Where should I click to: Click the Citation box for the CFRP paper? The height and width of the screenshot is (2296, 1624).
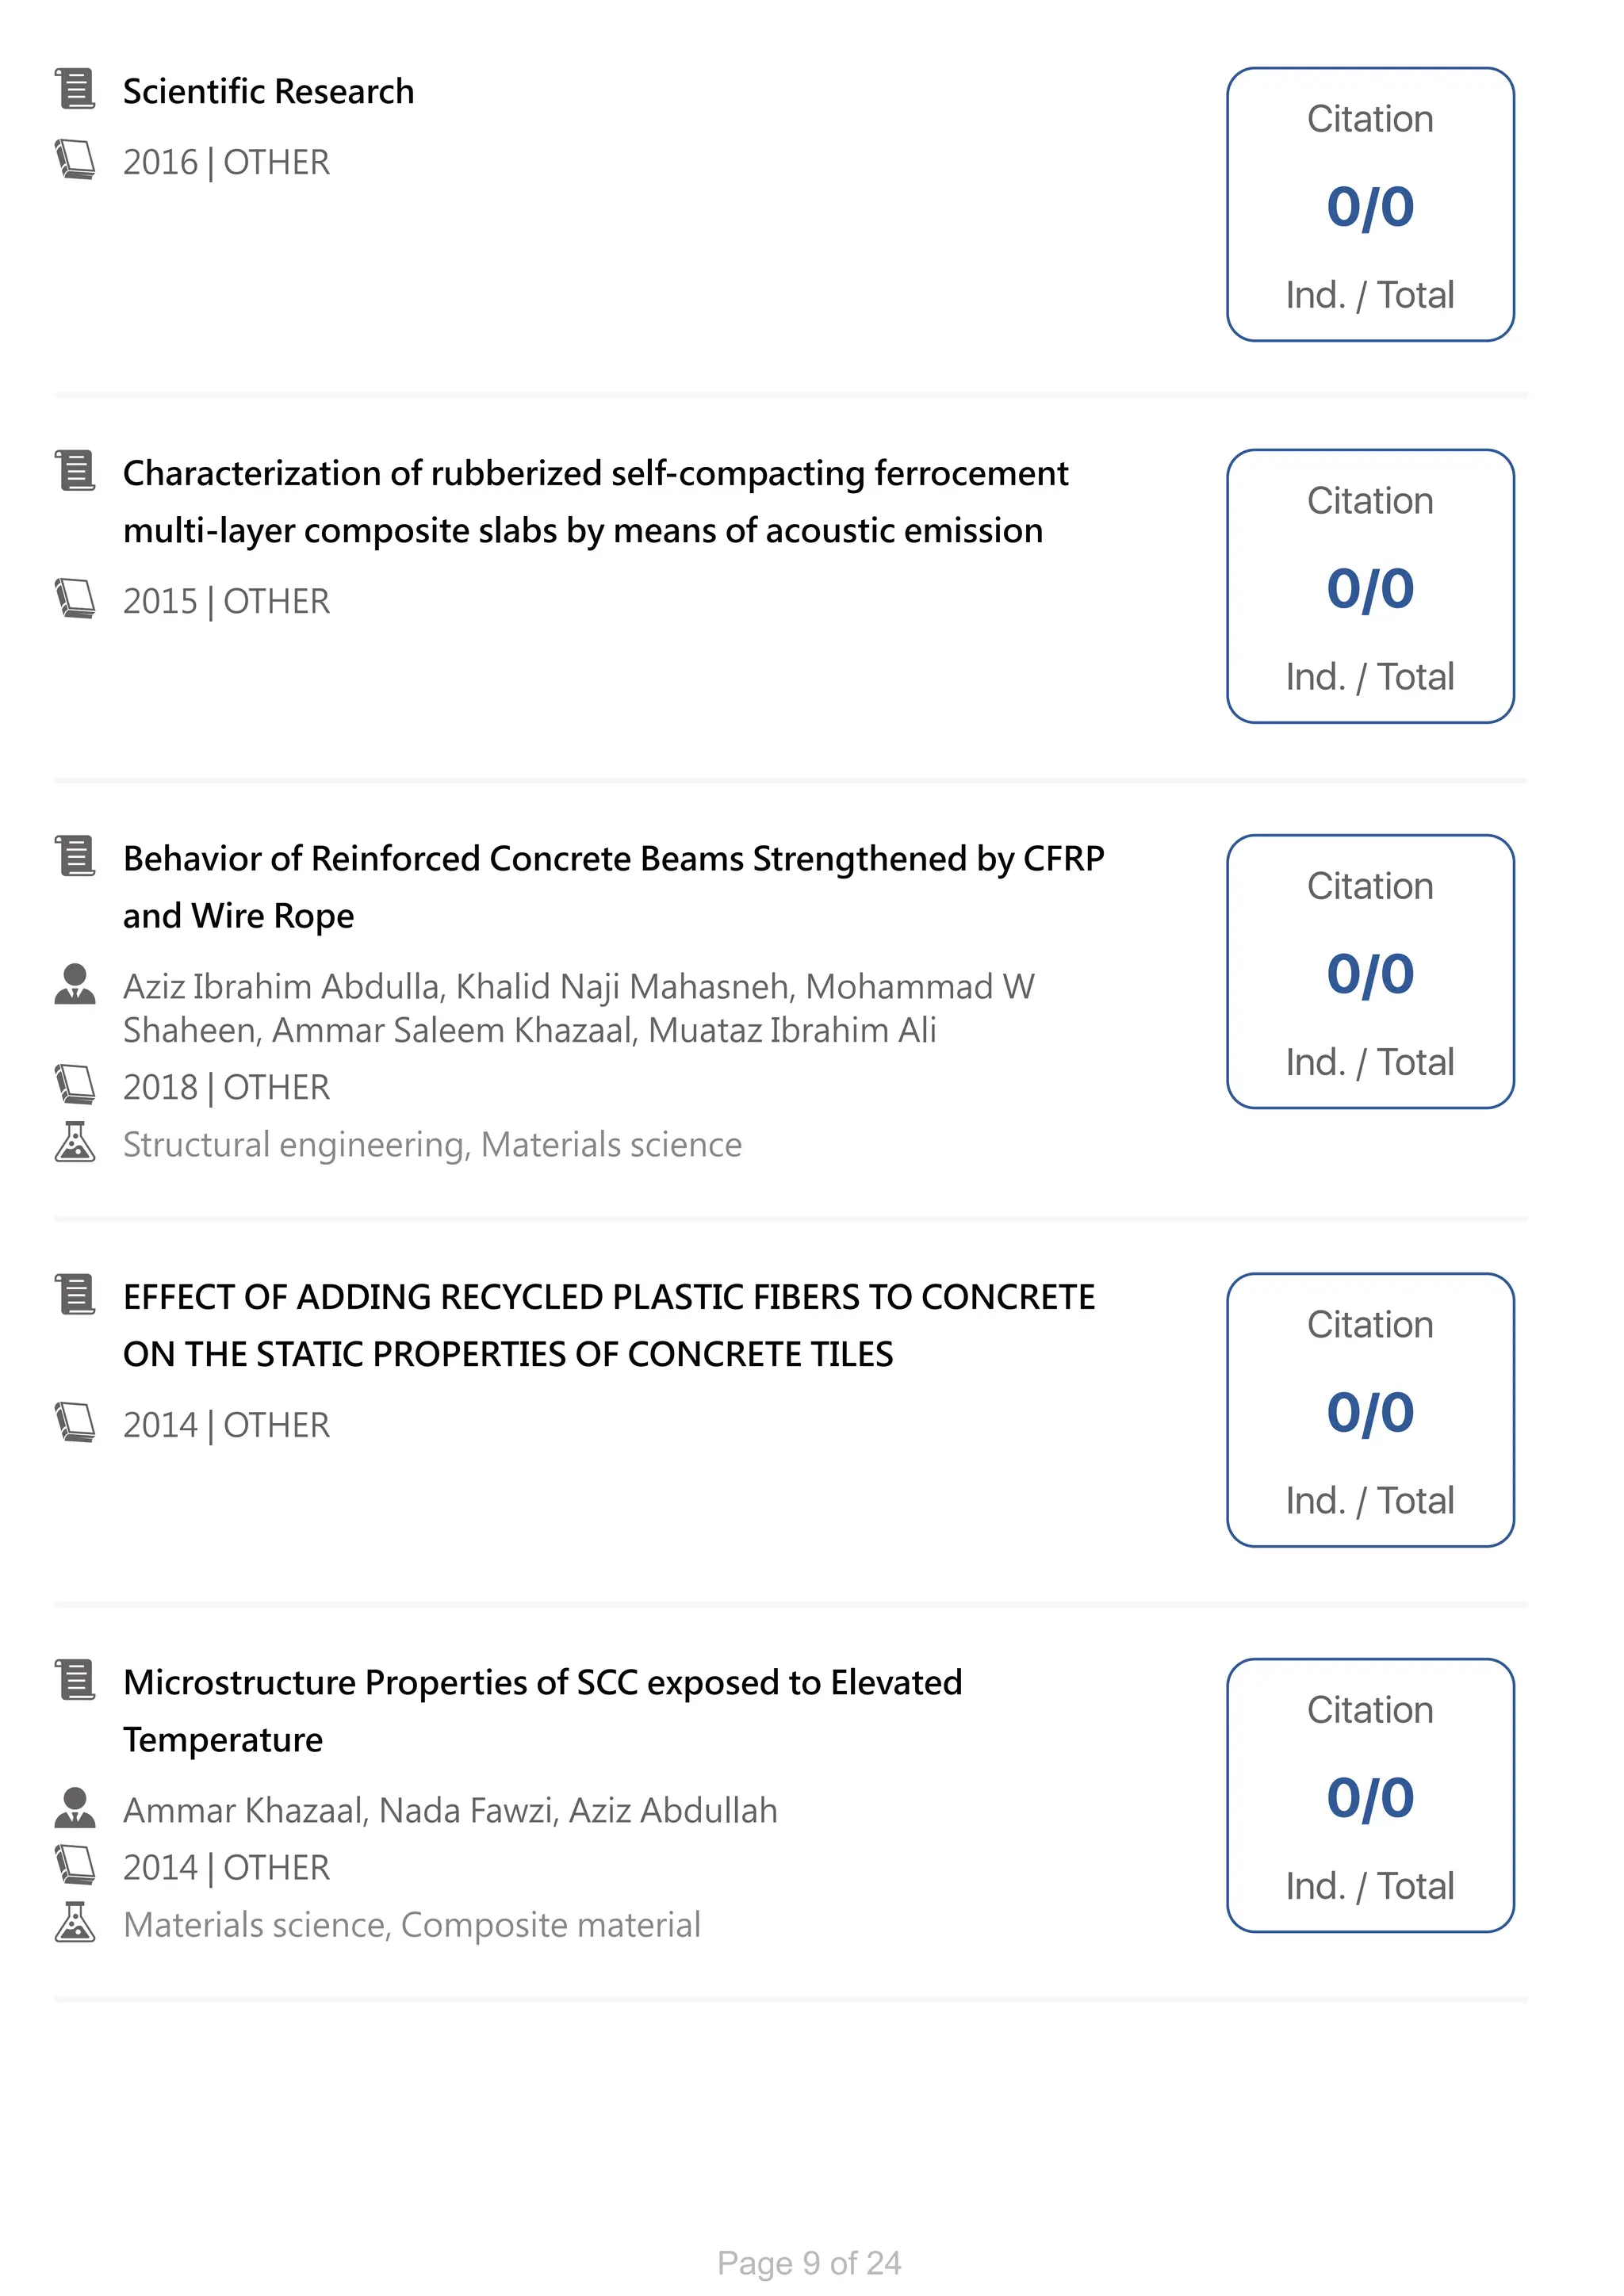pos(1369,972)
